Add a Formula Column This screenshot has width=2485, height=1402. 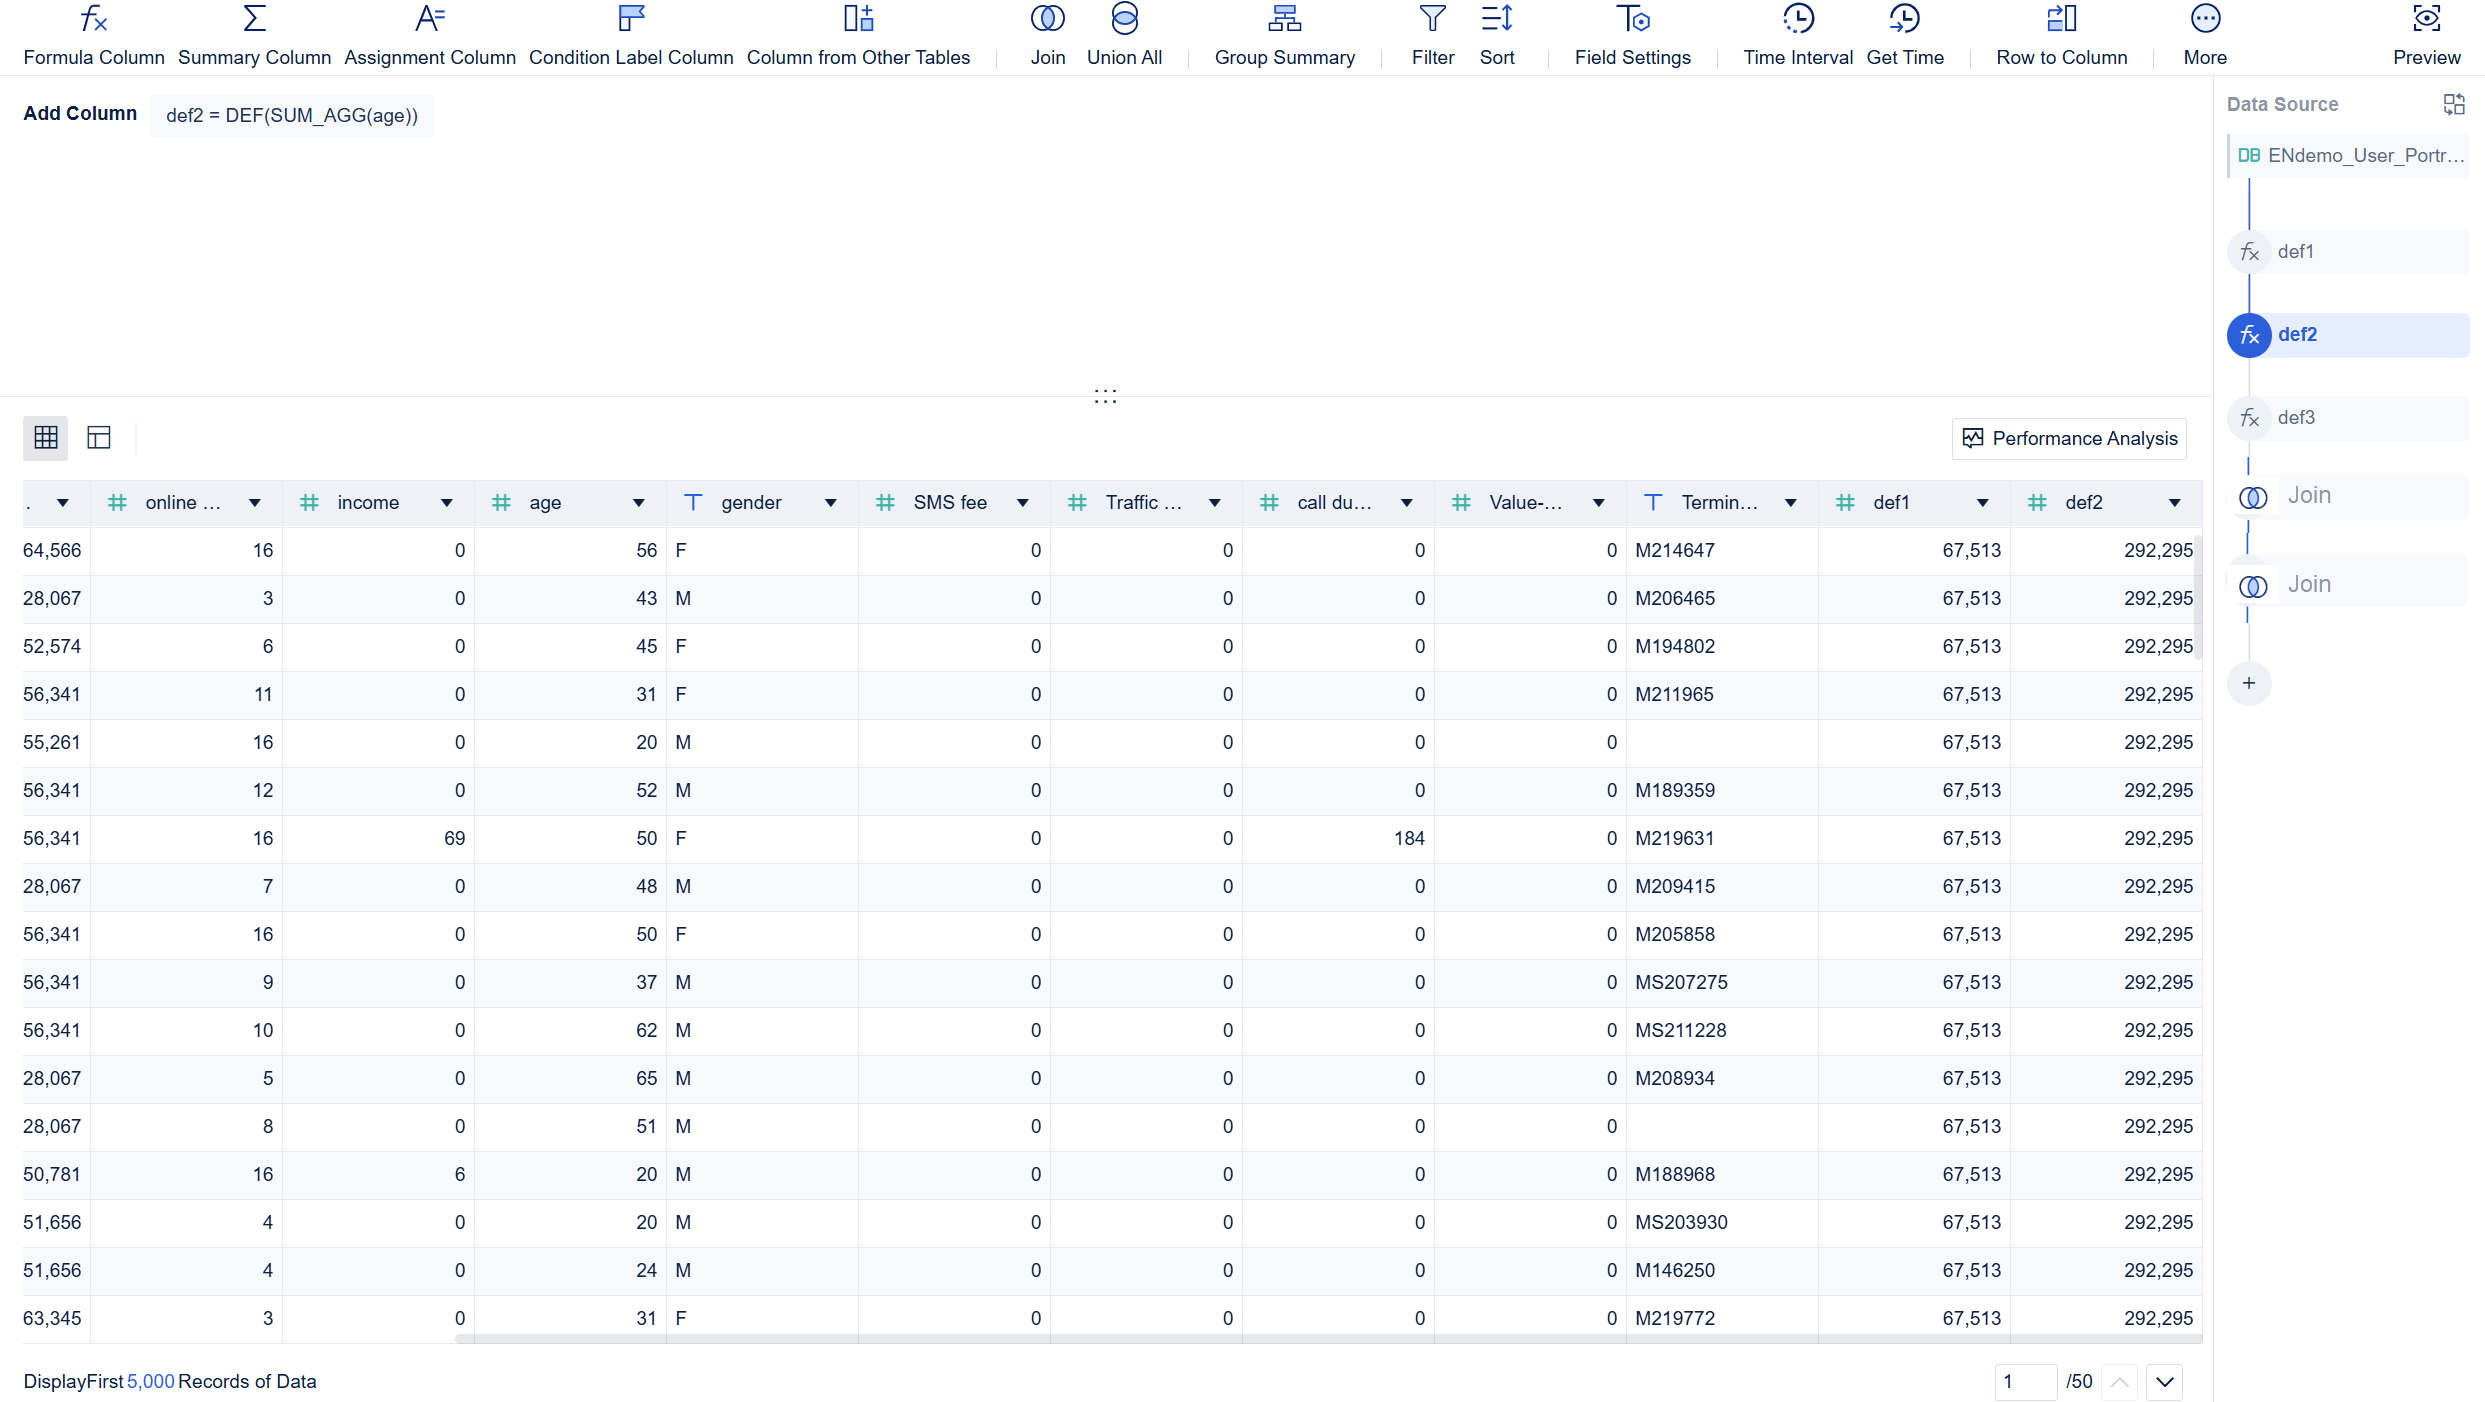point(94,36)
